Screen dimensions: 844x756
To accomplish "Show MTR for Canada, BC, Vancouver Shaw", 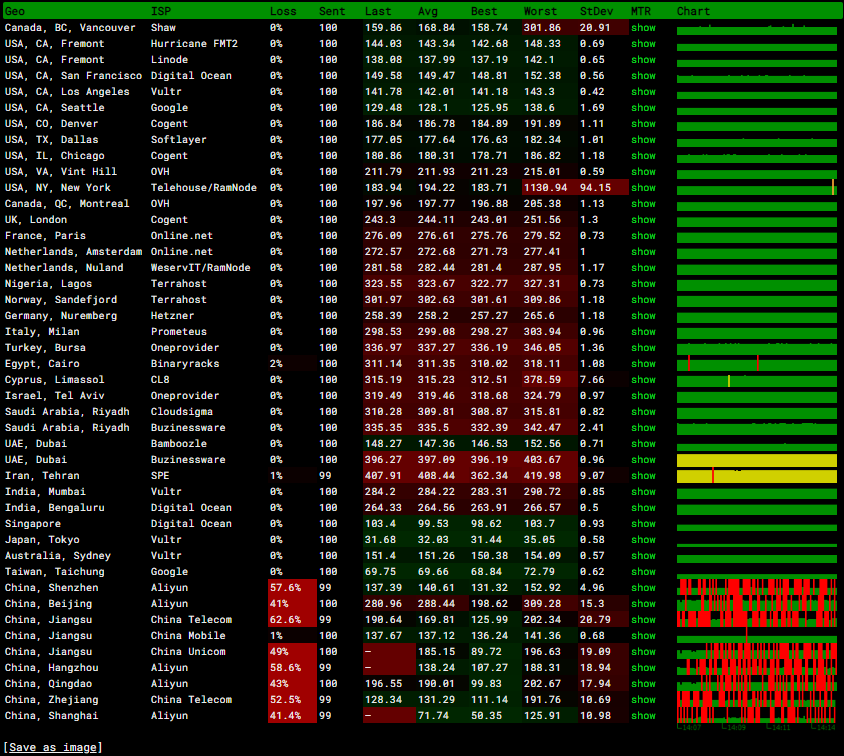I will click(643, 27).
